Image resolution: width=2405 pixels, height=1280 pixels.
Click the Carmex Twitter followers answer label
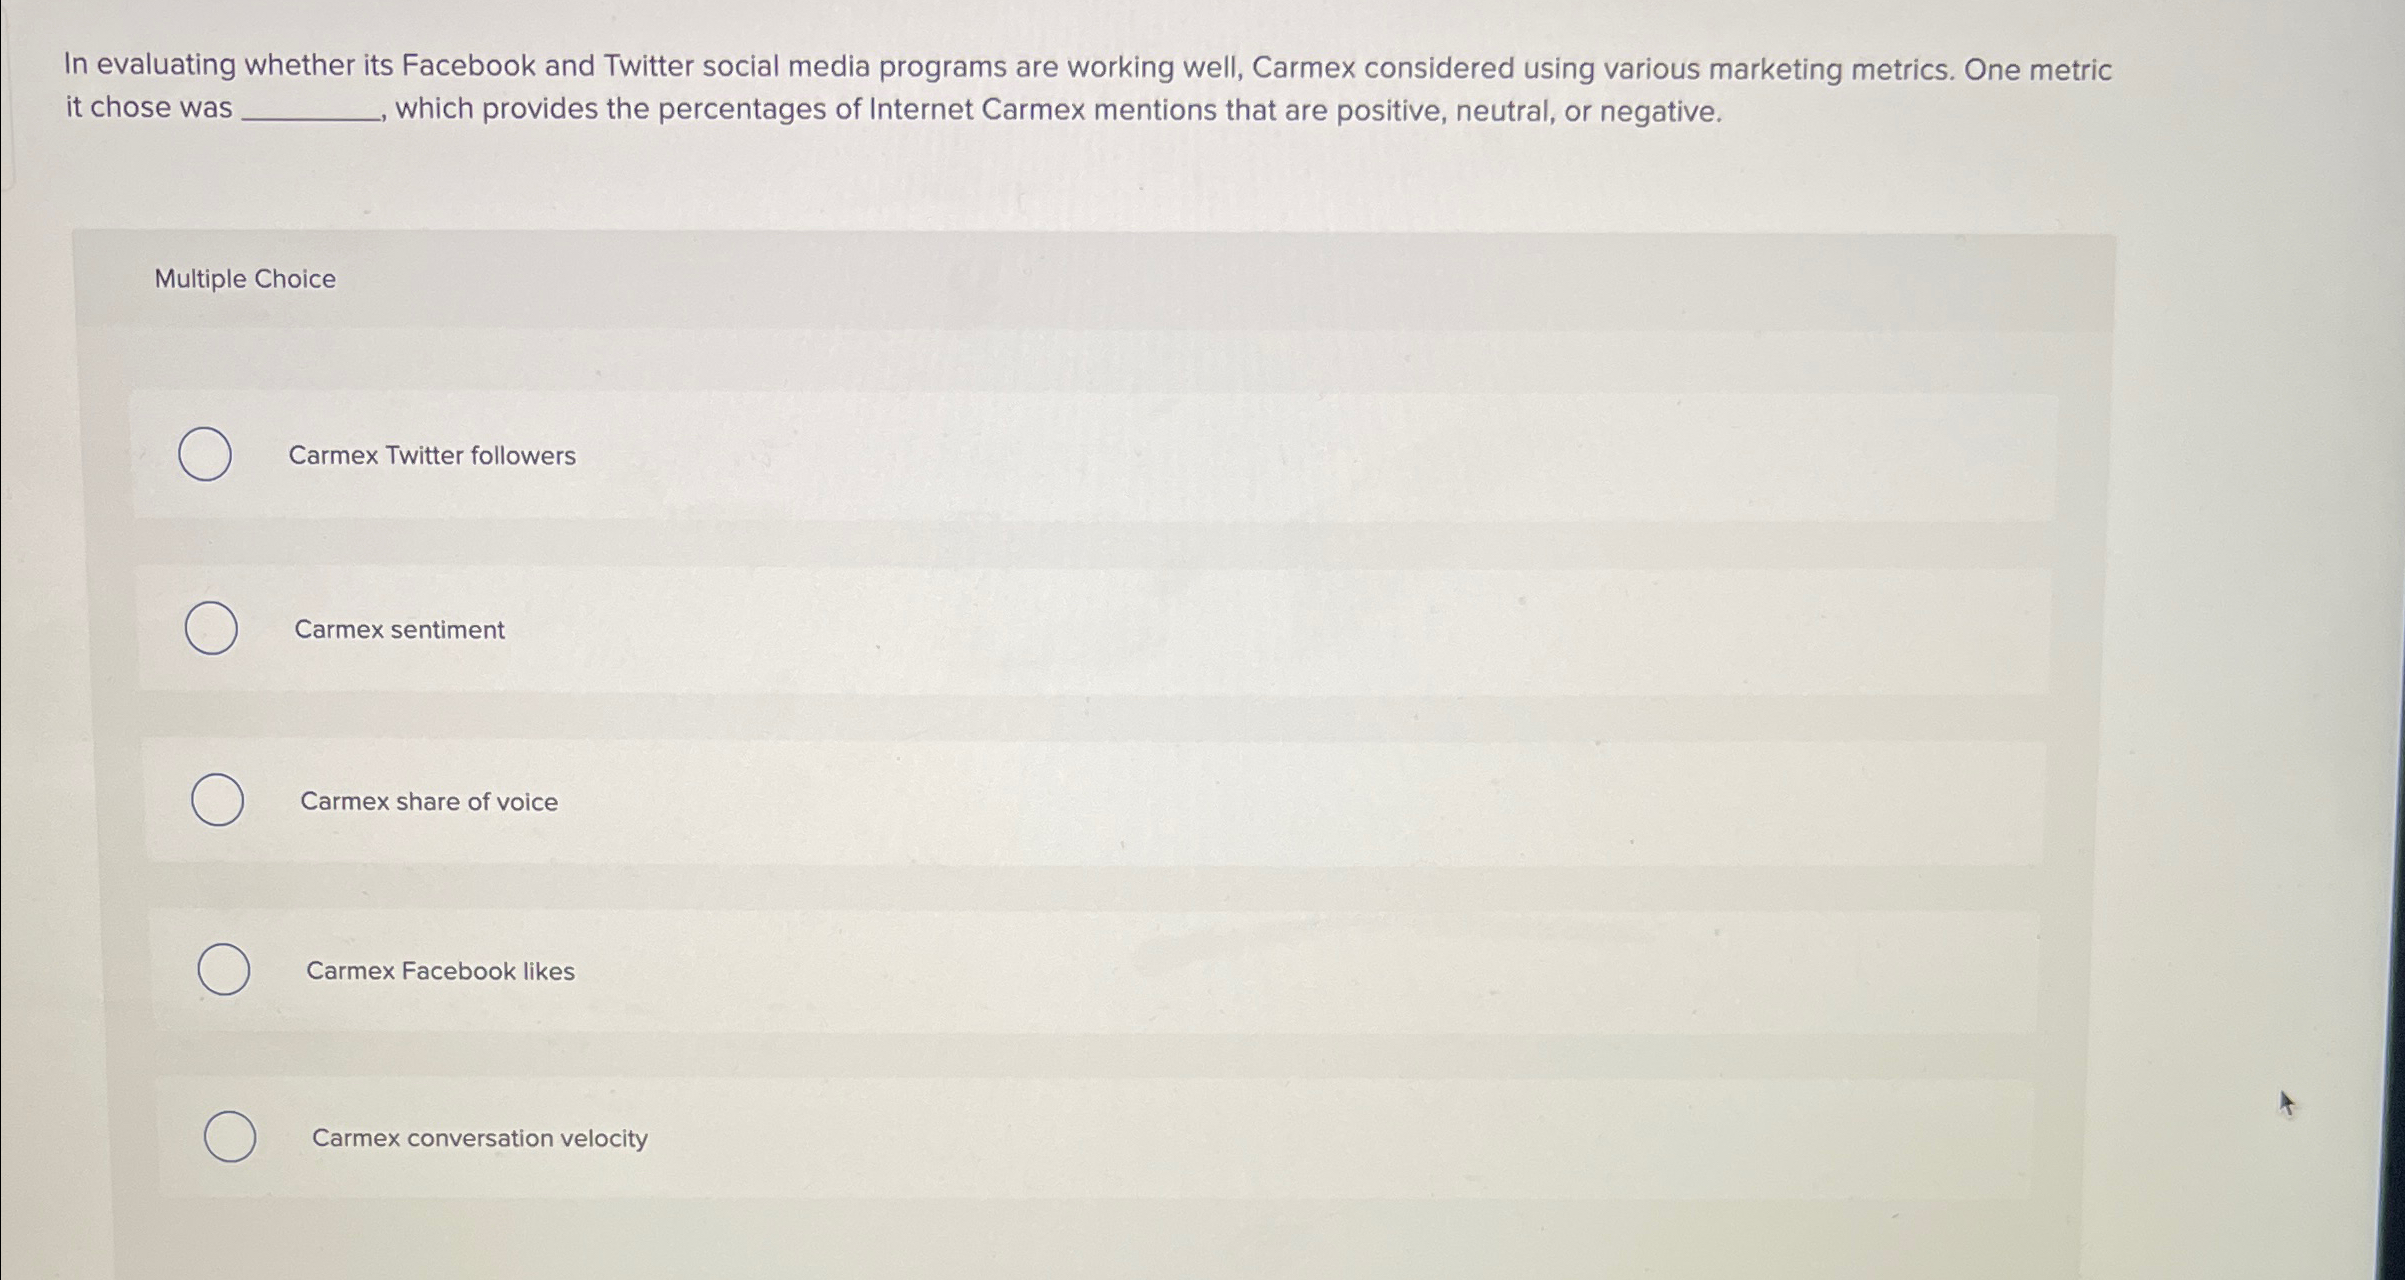pos(432,456)
